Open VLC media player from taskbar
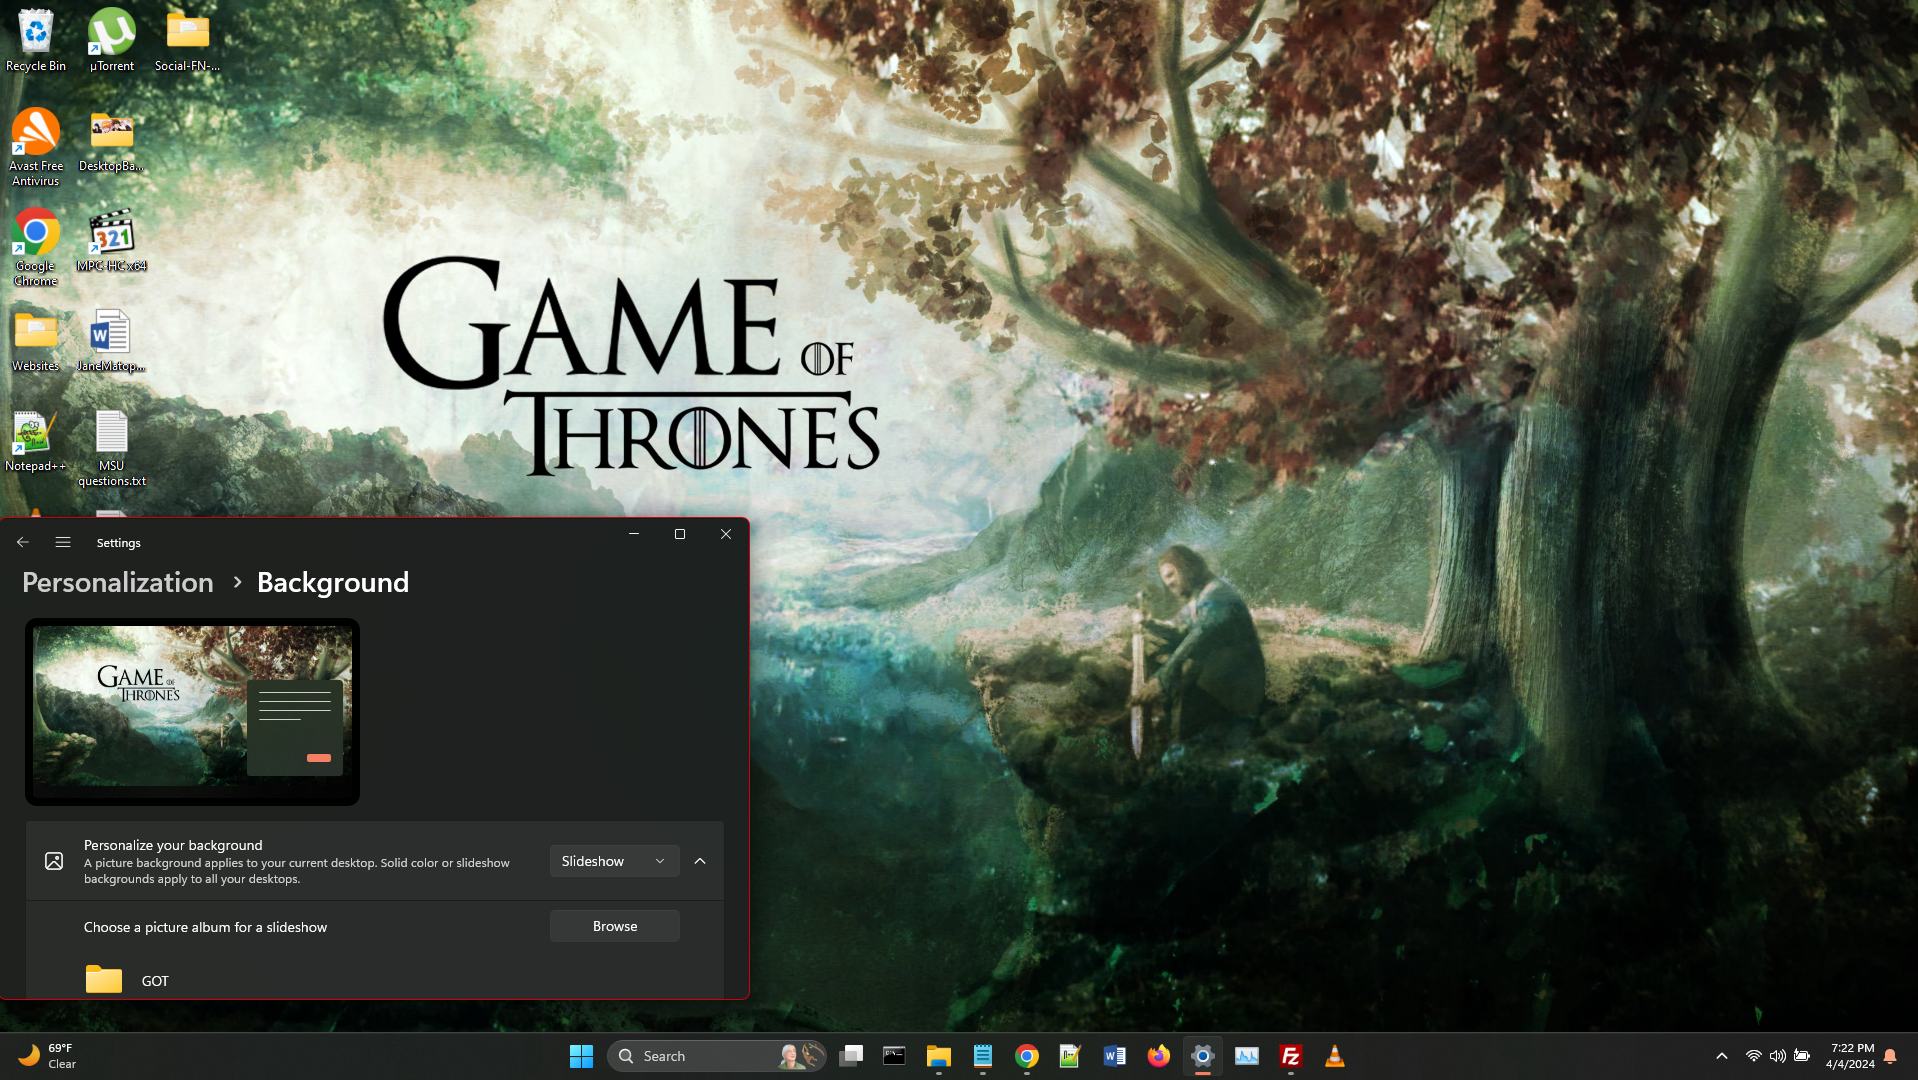Screen dimensions: 1918x1080 1335,1056
